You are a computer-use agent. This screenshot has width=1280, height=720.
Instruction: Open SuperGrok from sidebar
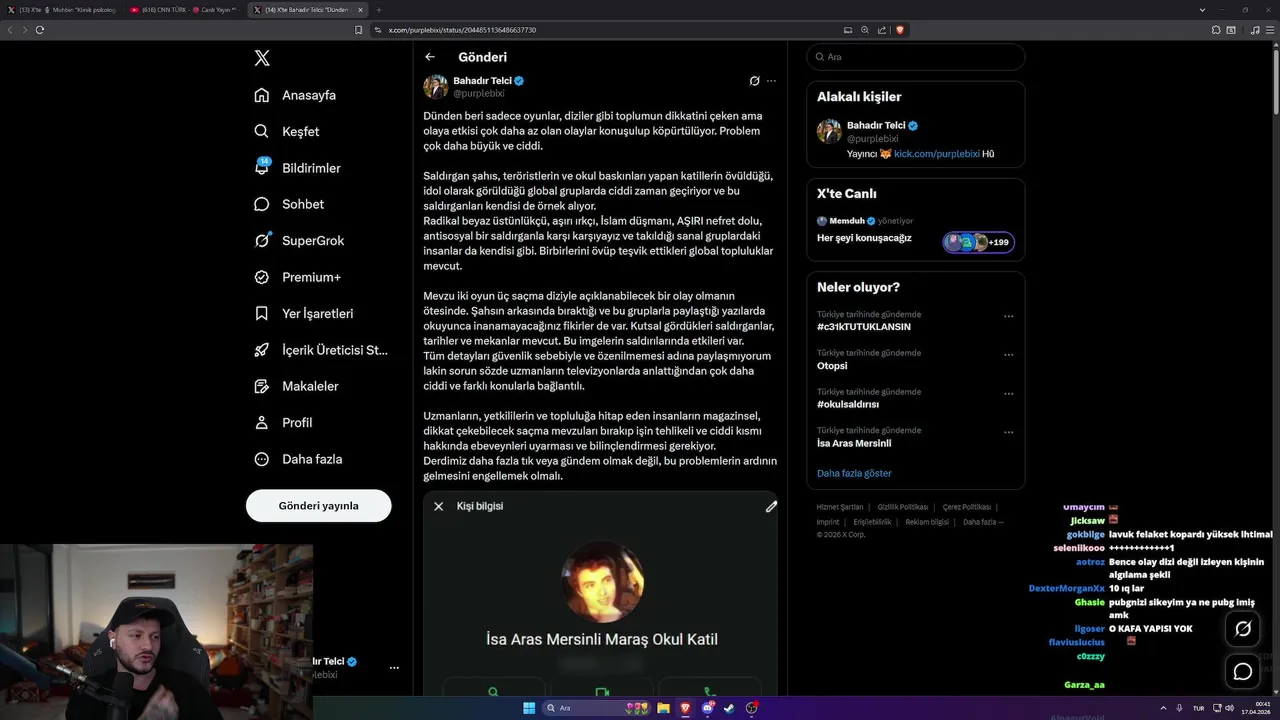point(299,240)
